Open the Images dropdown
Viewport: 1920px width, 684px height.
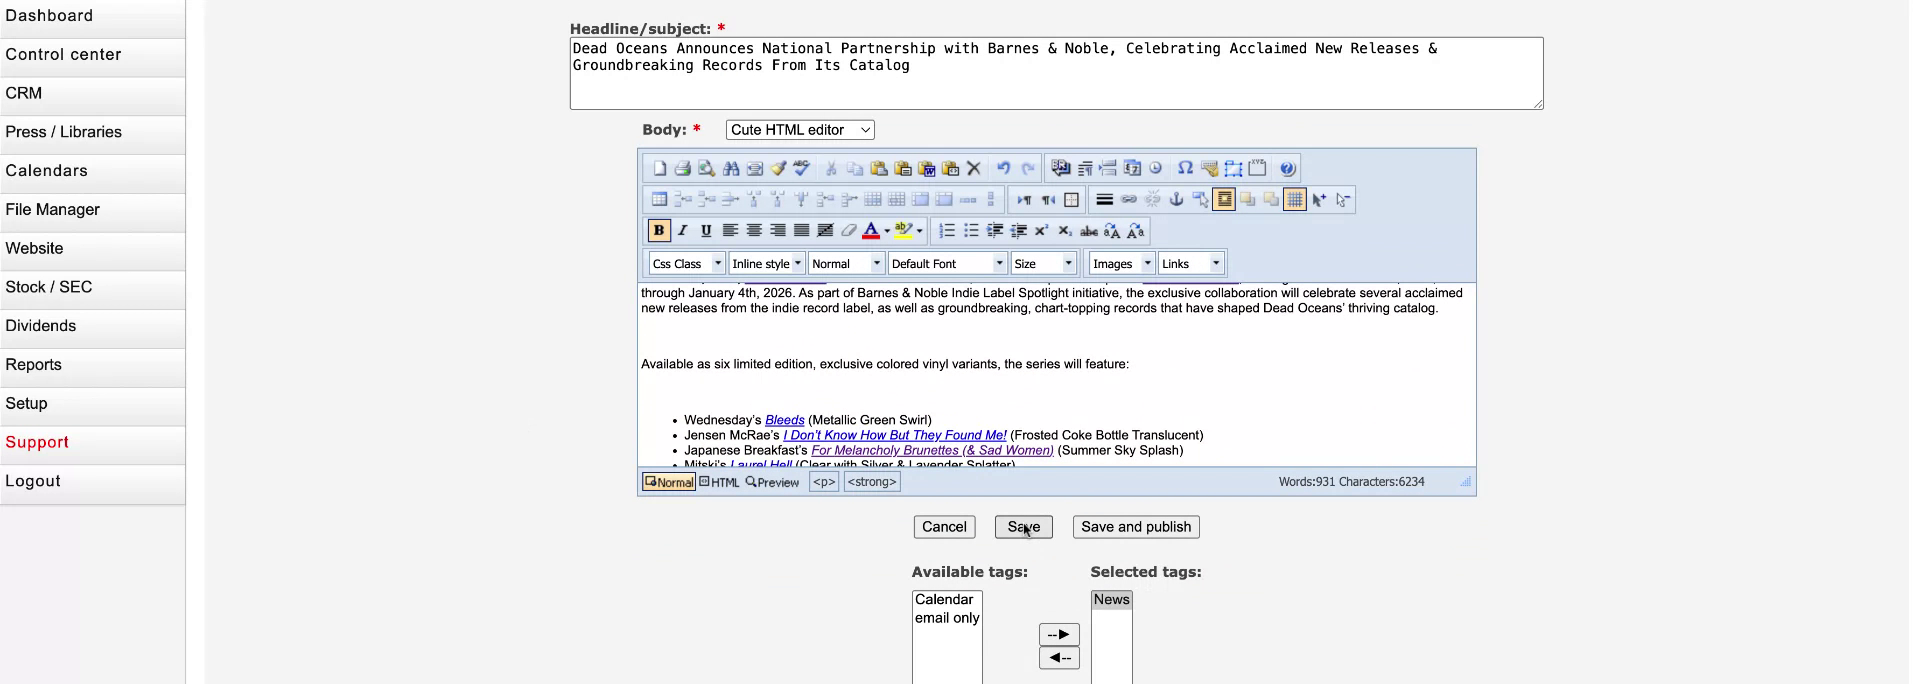click(1122, 263)
